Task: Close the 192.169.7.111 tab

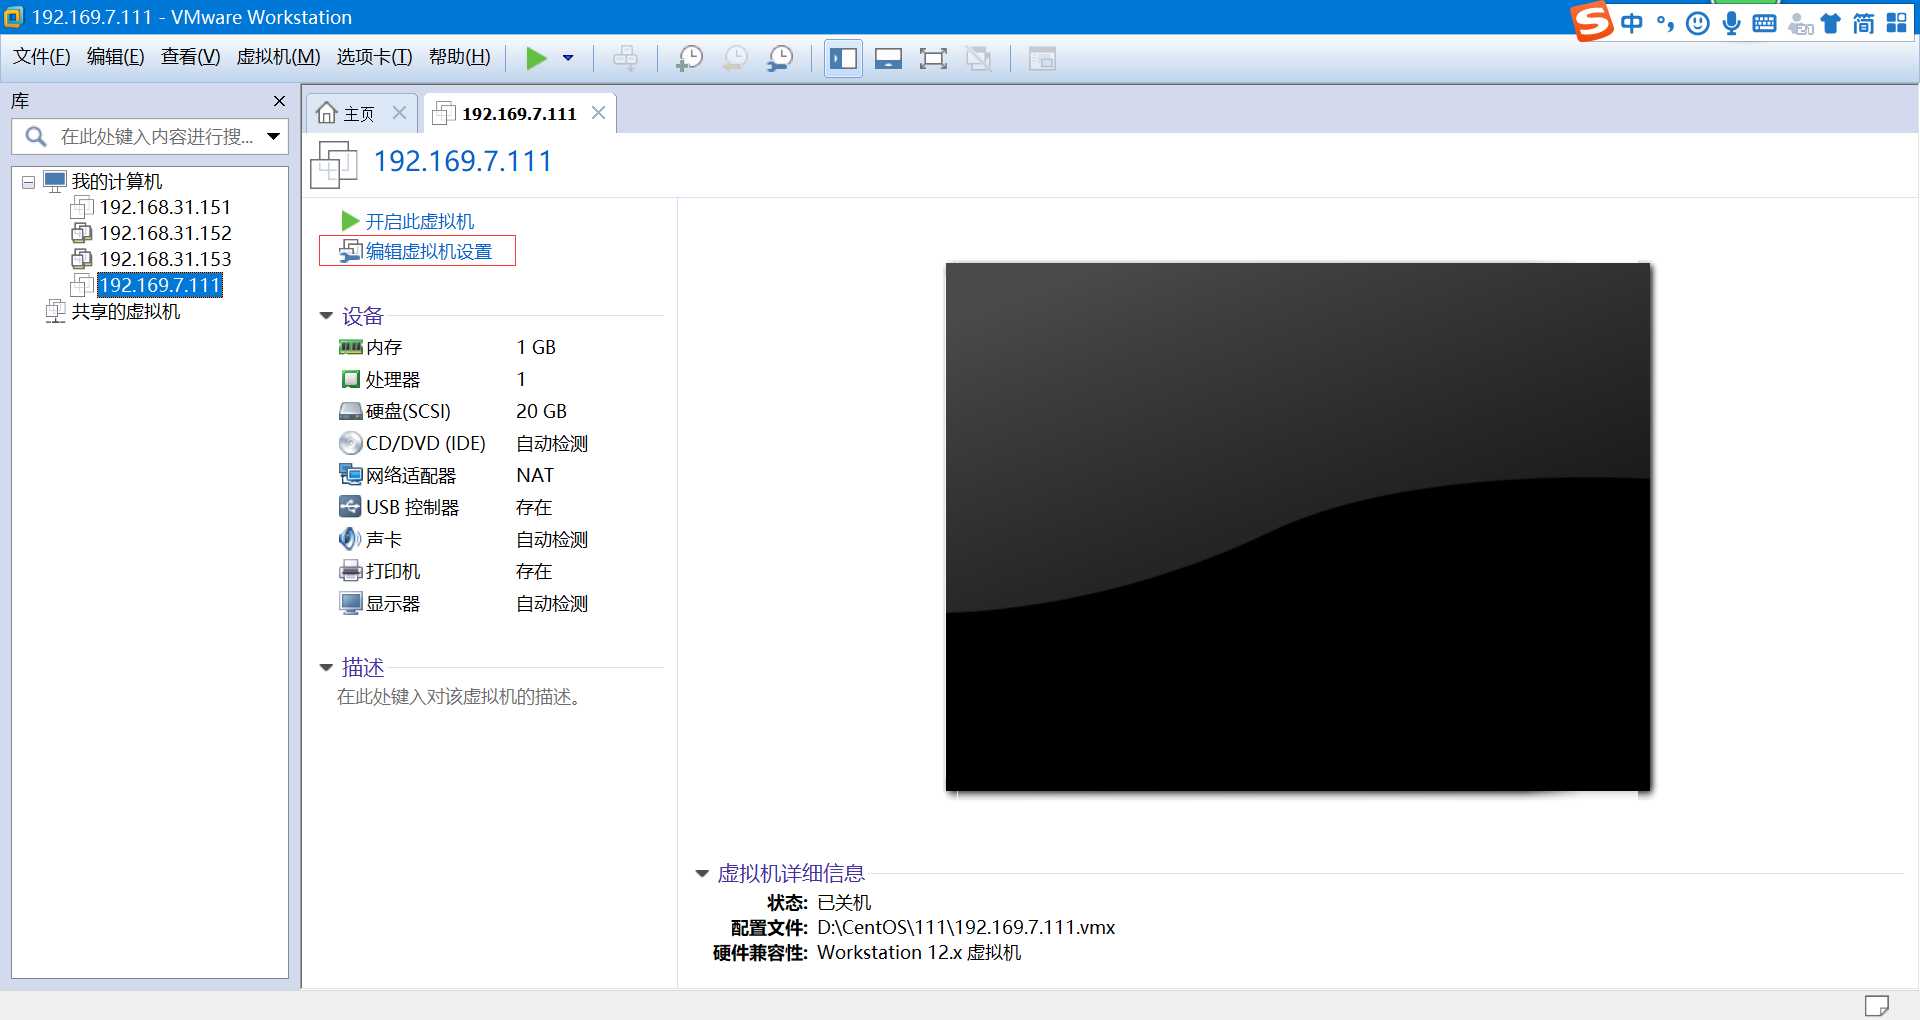Action: [598, 112]
